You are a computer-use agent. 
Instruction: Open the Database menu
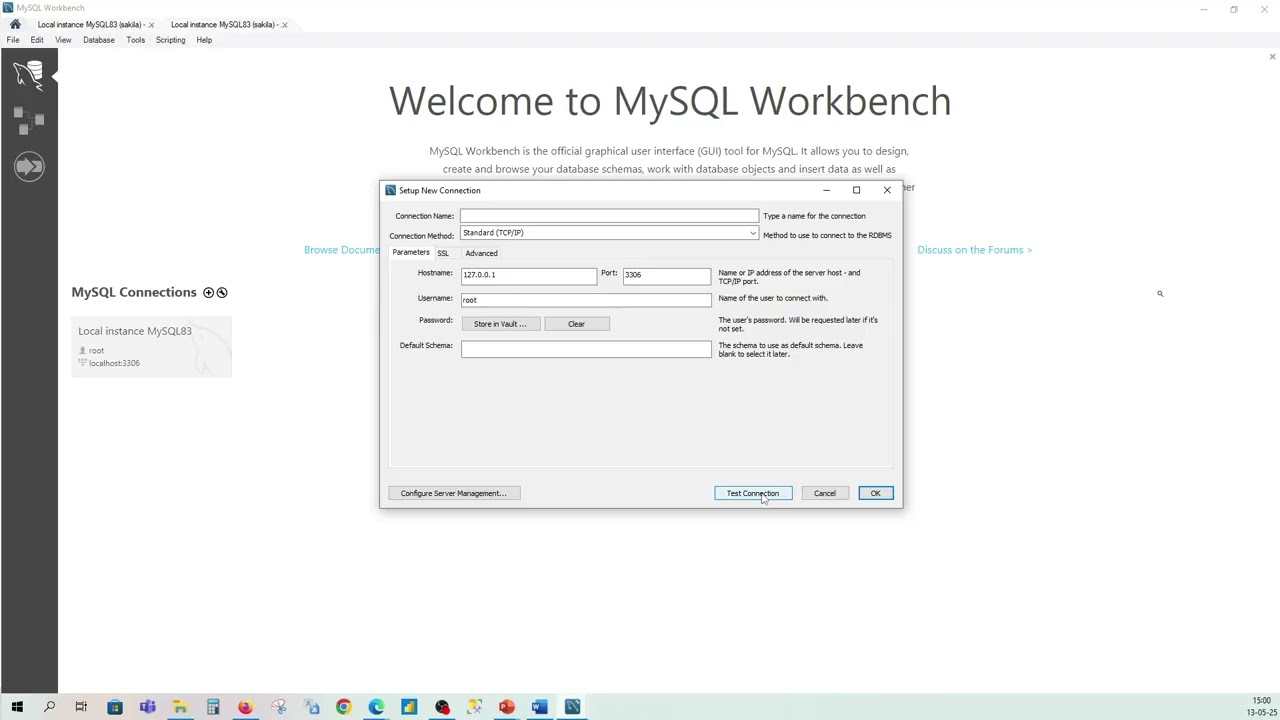(99, 40)
